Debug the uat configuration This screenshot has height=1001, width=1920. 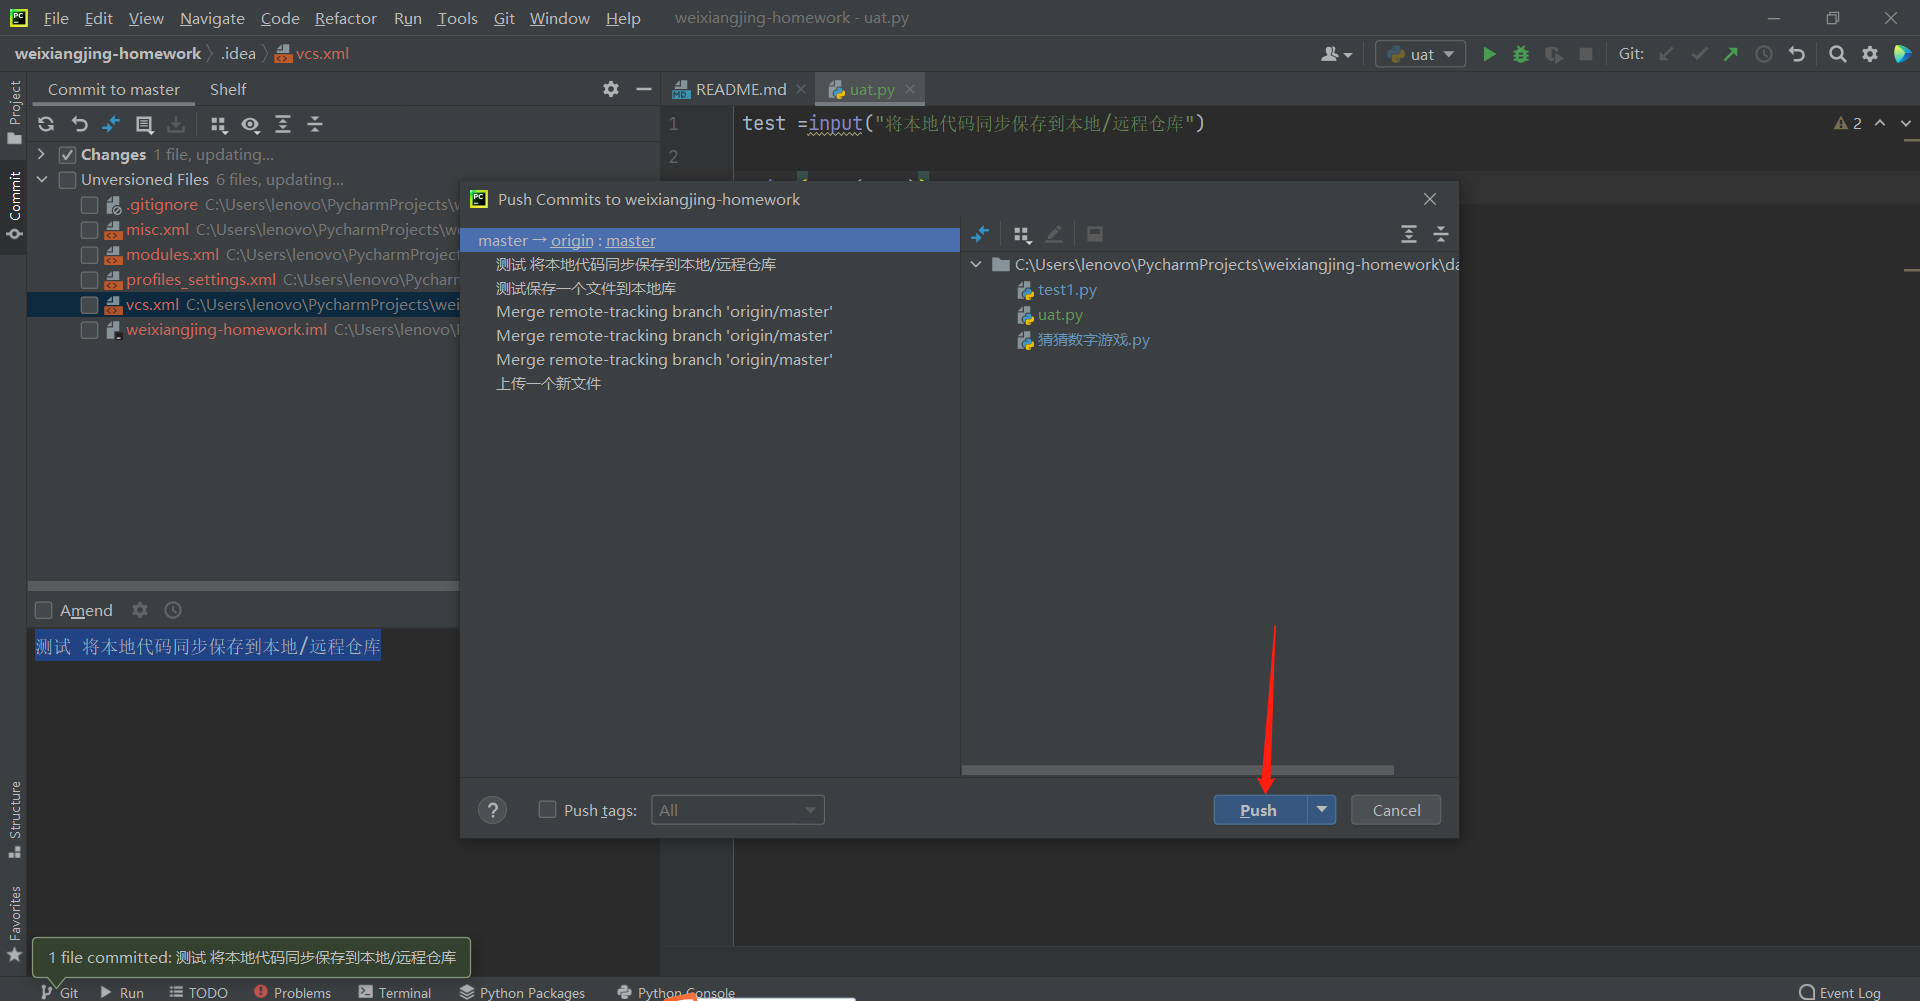[x=1521, y=54]
